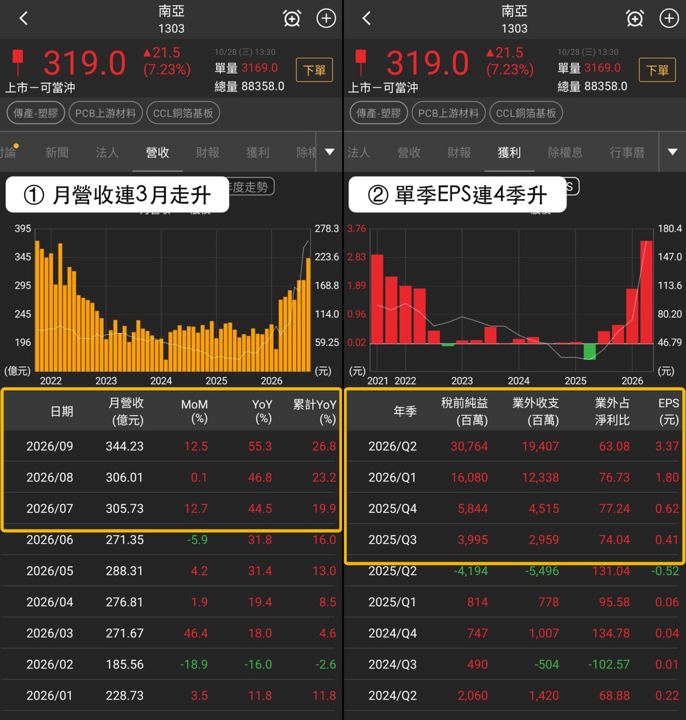Tap EPS value 3.37 for 2026/Q2
This screenshot has width=686, height=720.
coord(667,446)
